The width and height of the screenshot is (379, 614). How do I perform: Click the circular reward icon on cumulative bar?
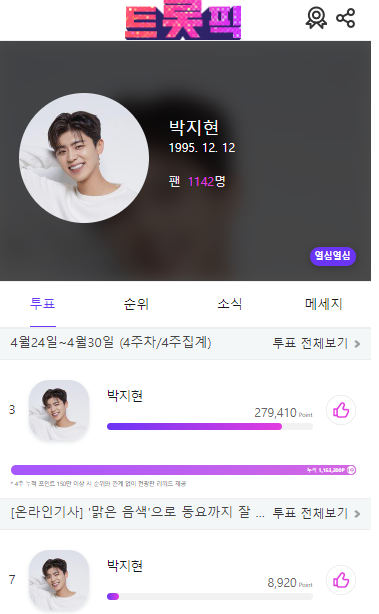coord(351,470)
